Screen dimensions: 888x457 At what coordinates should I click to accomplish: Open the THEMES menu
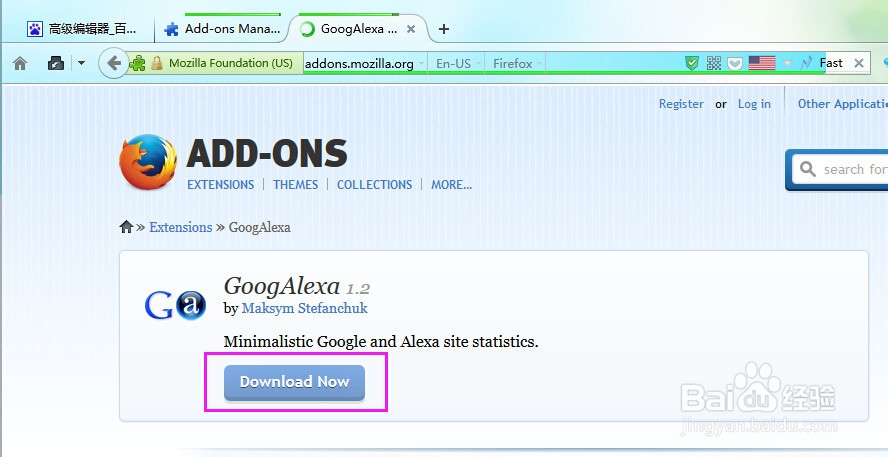point(296,185)
